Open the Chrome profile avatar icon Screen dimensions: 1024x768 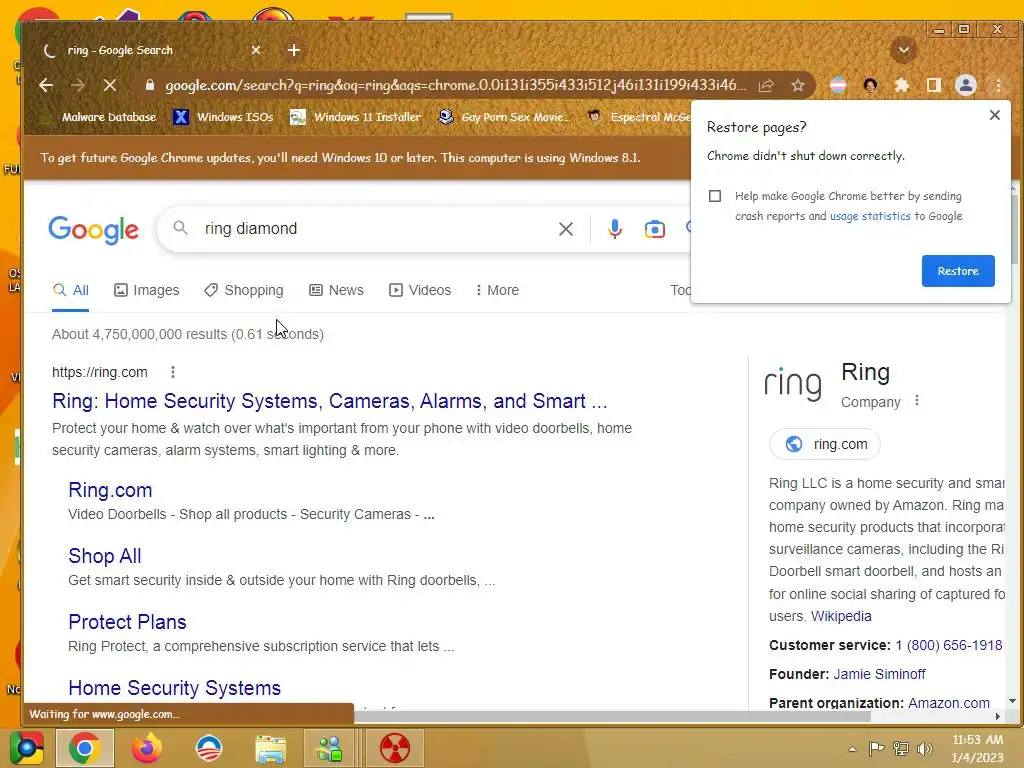coord(965,86)
